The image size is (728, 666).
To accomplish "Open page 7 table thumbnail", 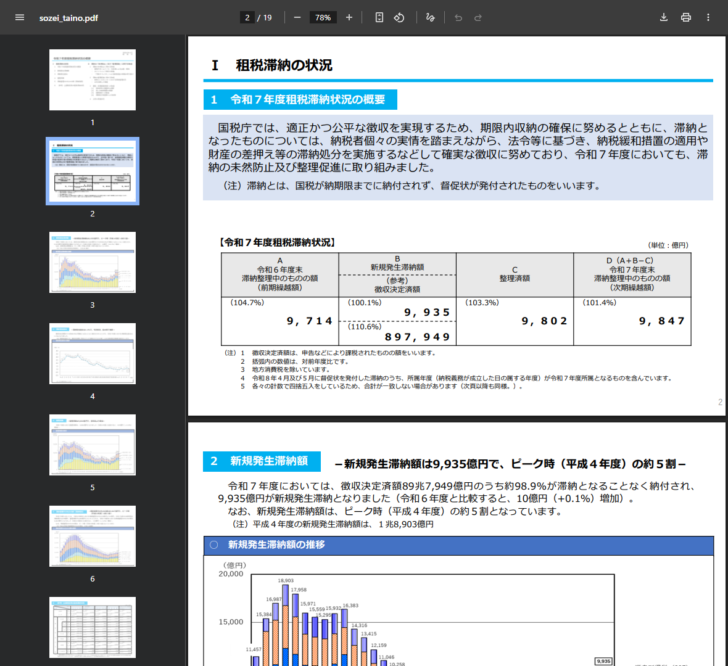I will pos(92,627).
